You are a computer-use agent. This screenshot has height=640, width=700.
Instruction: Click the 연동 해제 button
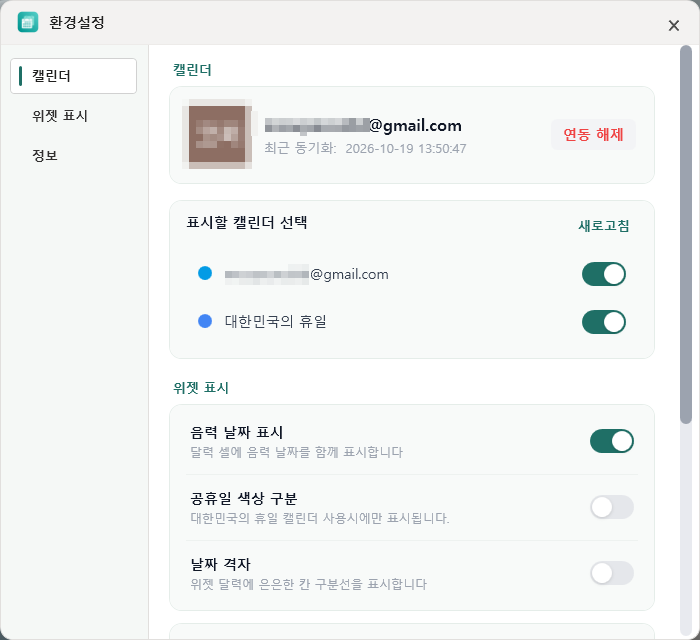pyautogui.click(x=593, y=134)
